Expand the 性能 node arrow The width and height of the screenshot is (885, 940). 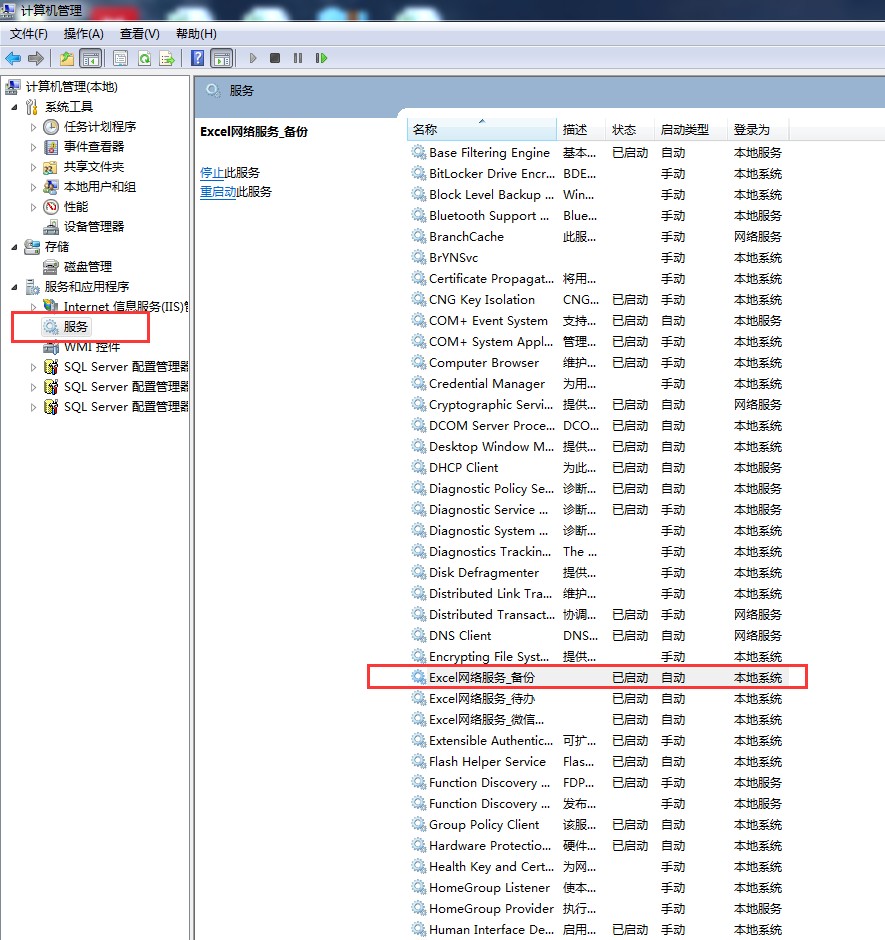(x=34, y=207)
